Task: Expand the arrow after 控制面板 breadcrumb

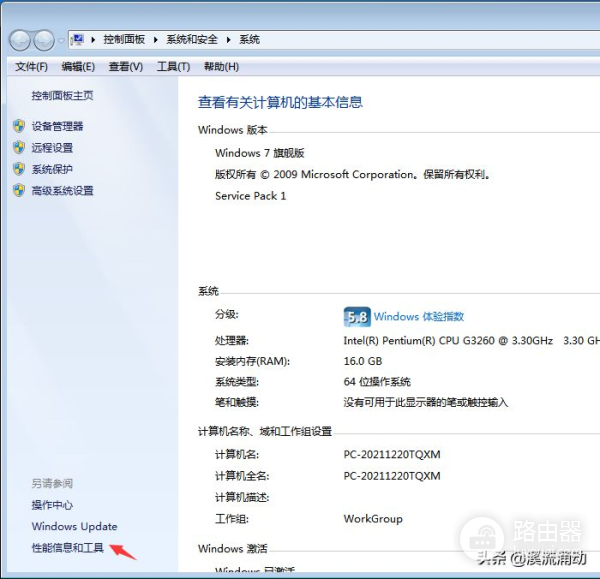Action: (156, 40)
